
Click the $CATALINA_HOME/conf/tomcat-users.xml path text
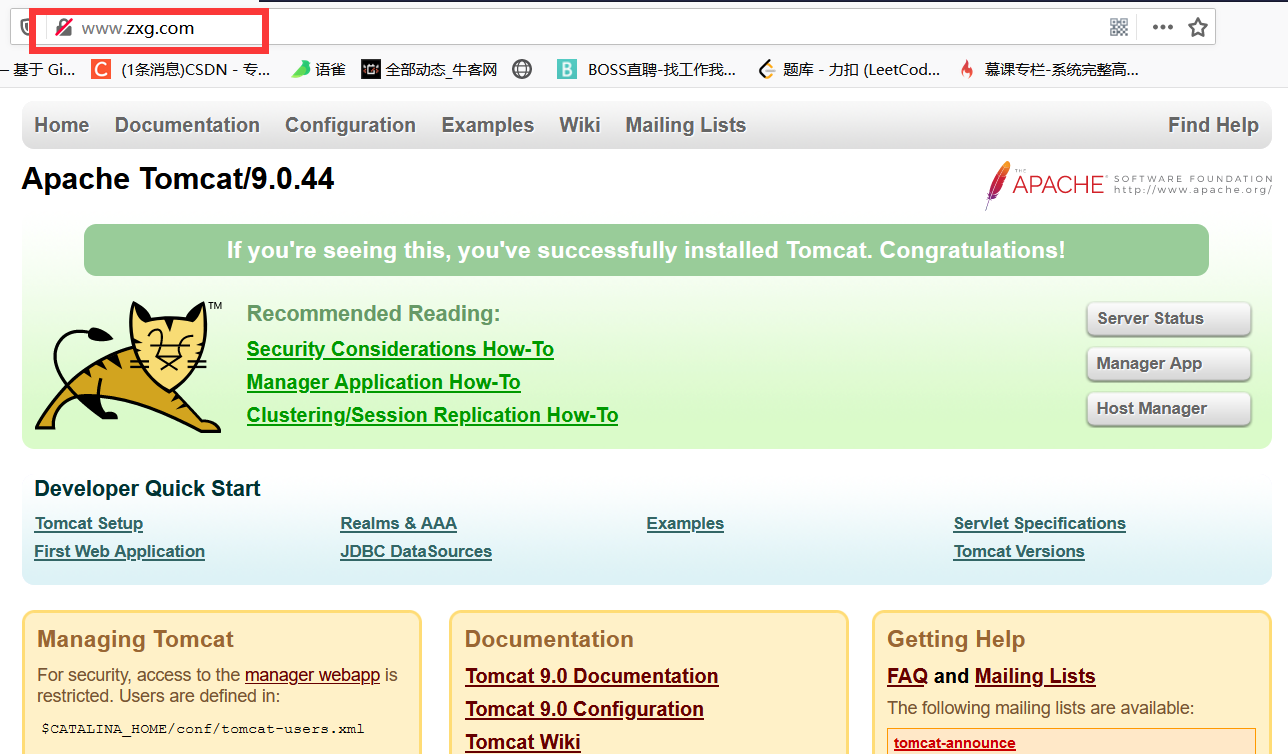coord(202,728)
